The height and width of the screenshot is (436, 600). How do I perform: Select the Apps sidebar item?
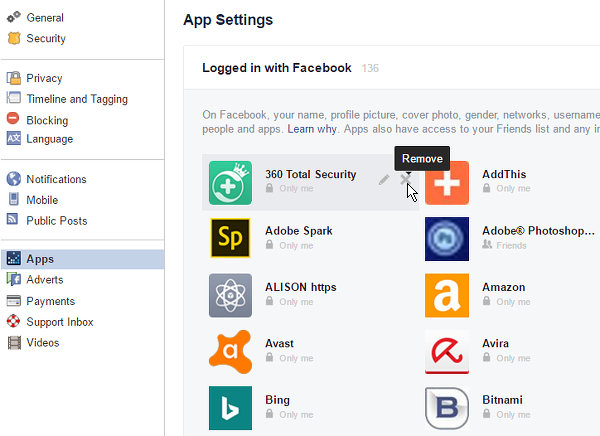tap(82, 259)
